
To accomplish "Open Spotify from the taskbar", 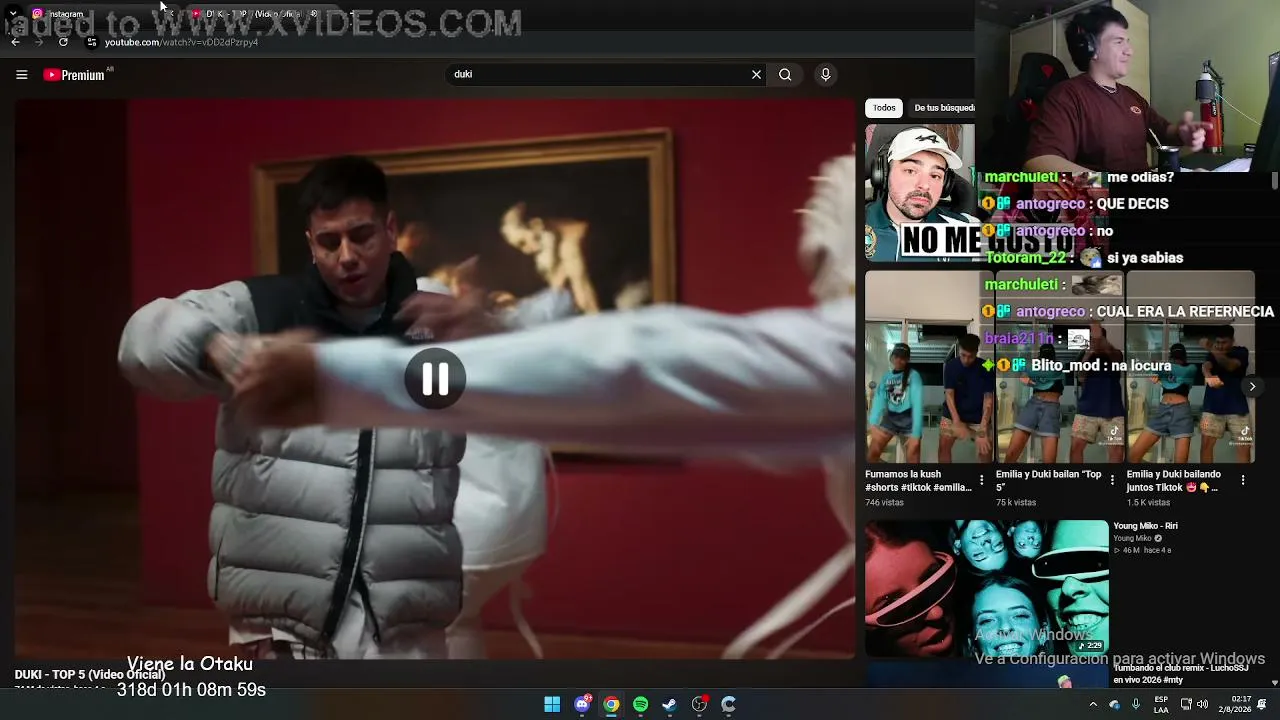I will [640, 704].
